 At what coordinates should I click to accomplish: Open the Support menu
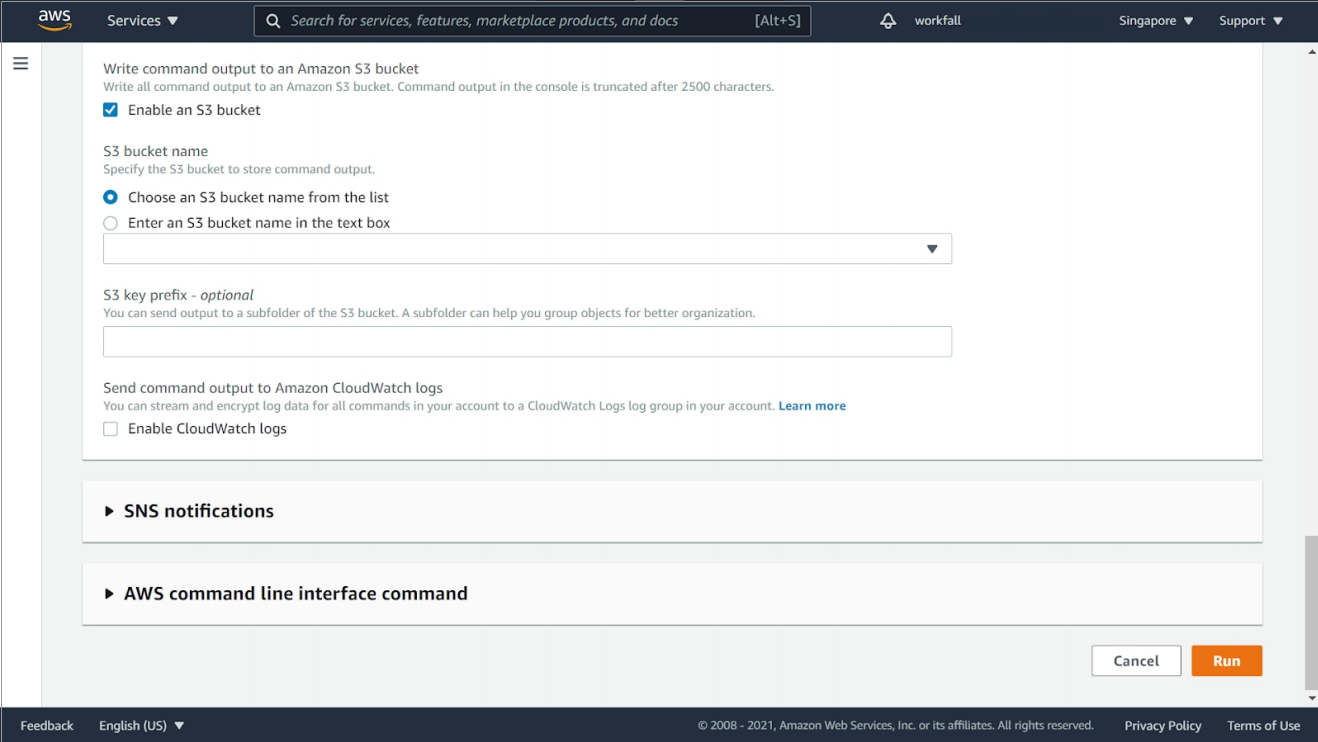pyautogui.click(x=1250, y=21)
